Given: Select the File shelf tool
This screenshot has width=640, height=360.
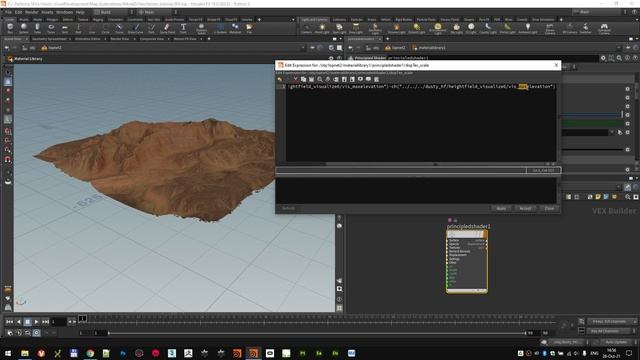Looking at the screenshot, I should (249, 28).
